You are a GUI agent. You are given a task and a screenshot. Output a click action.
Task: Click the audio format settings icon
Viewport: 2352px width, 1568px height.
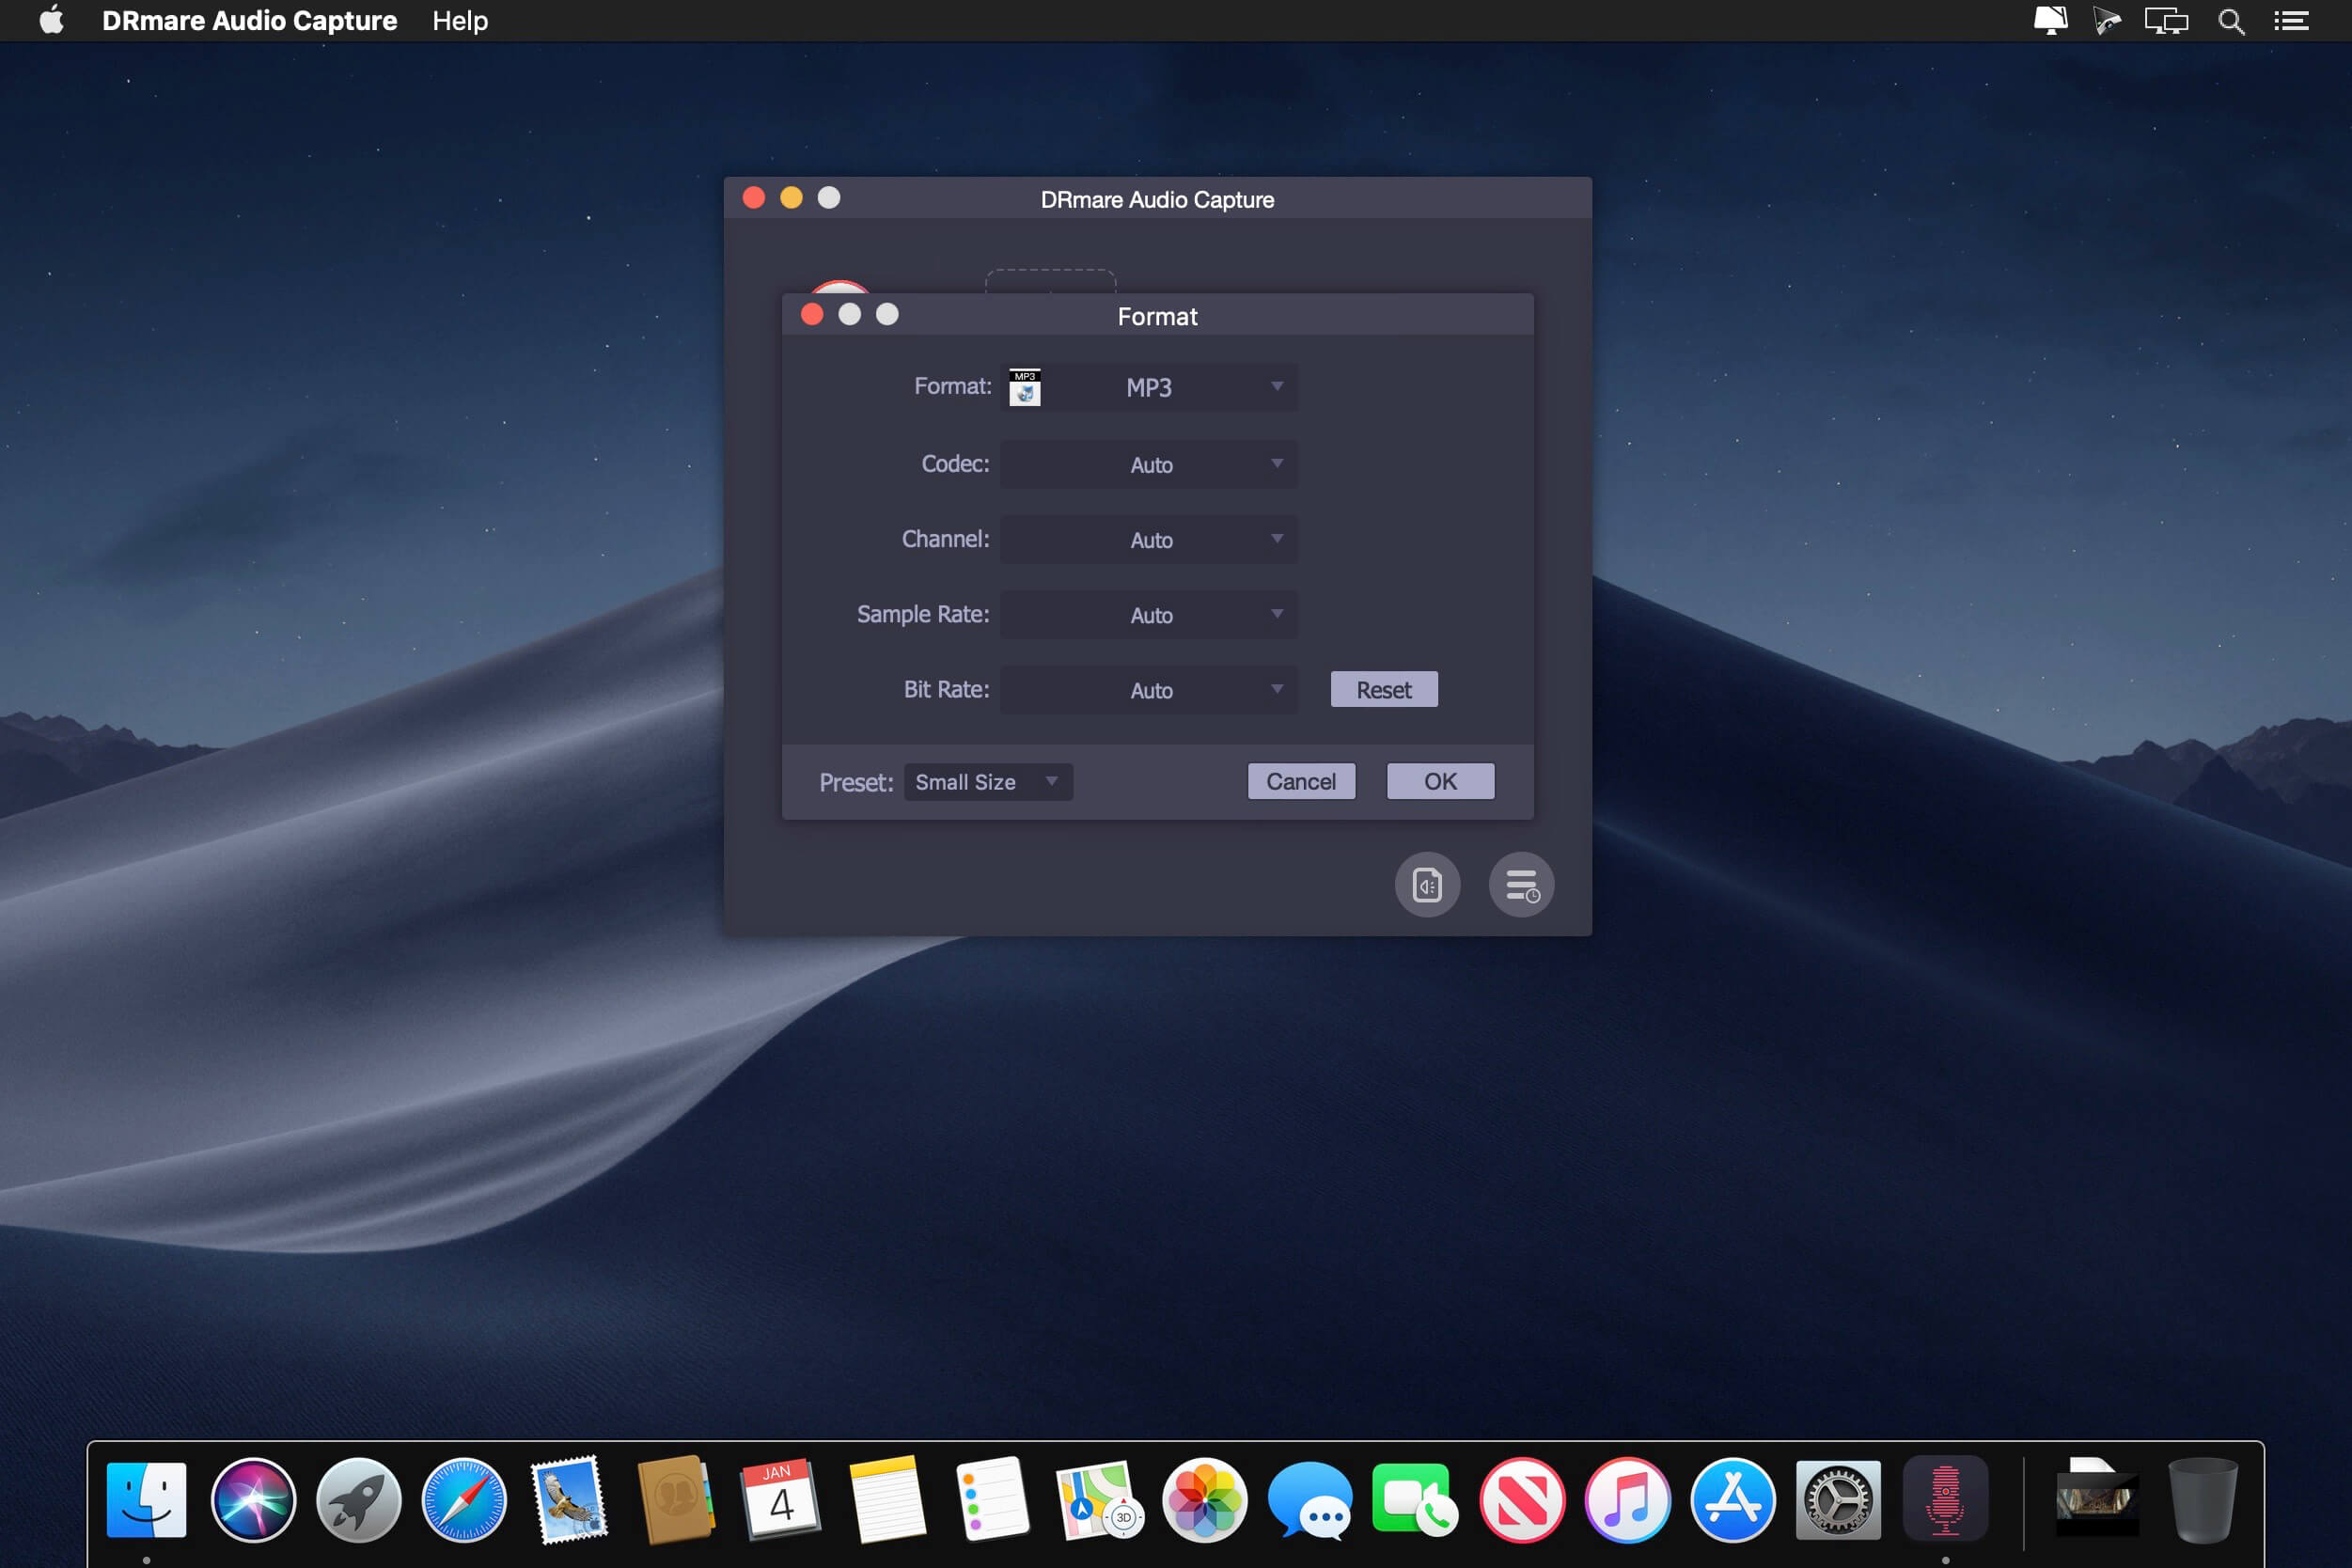click(1427, 885)
